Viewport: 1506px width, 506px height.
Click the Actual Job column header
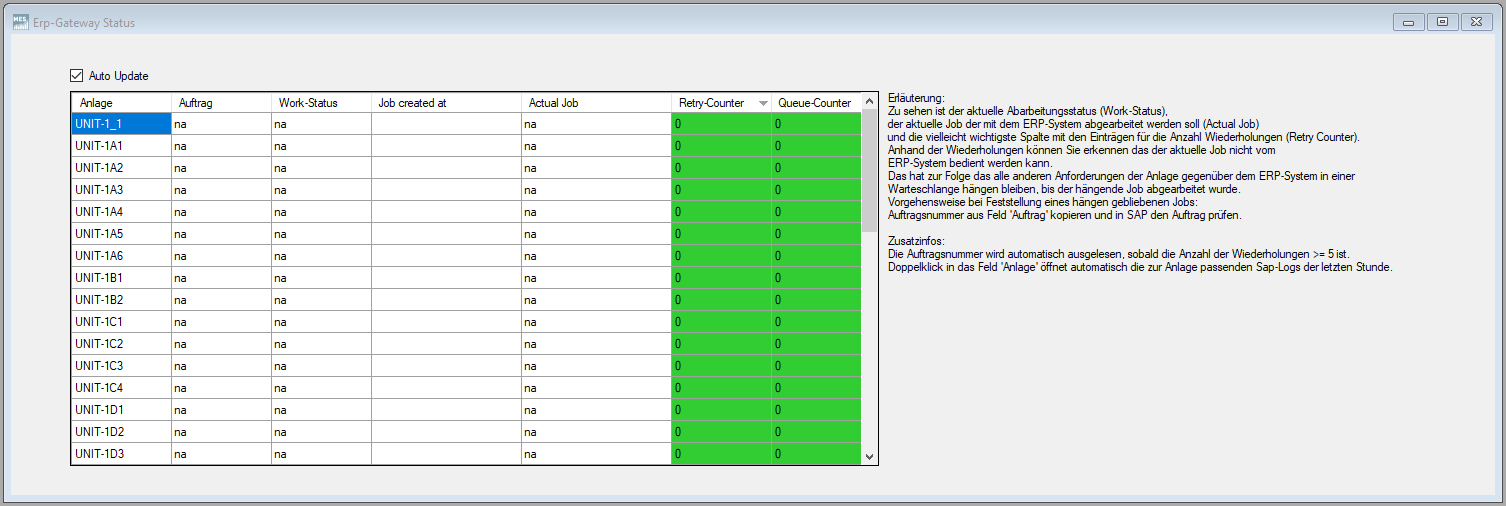click(x=595, y=103)
